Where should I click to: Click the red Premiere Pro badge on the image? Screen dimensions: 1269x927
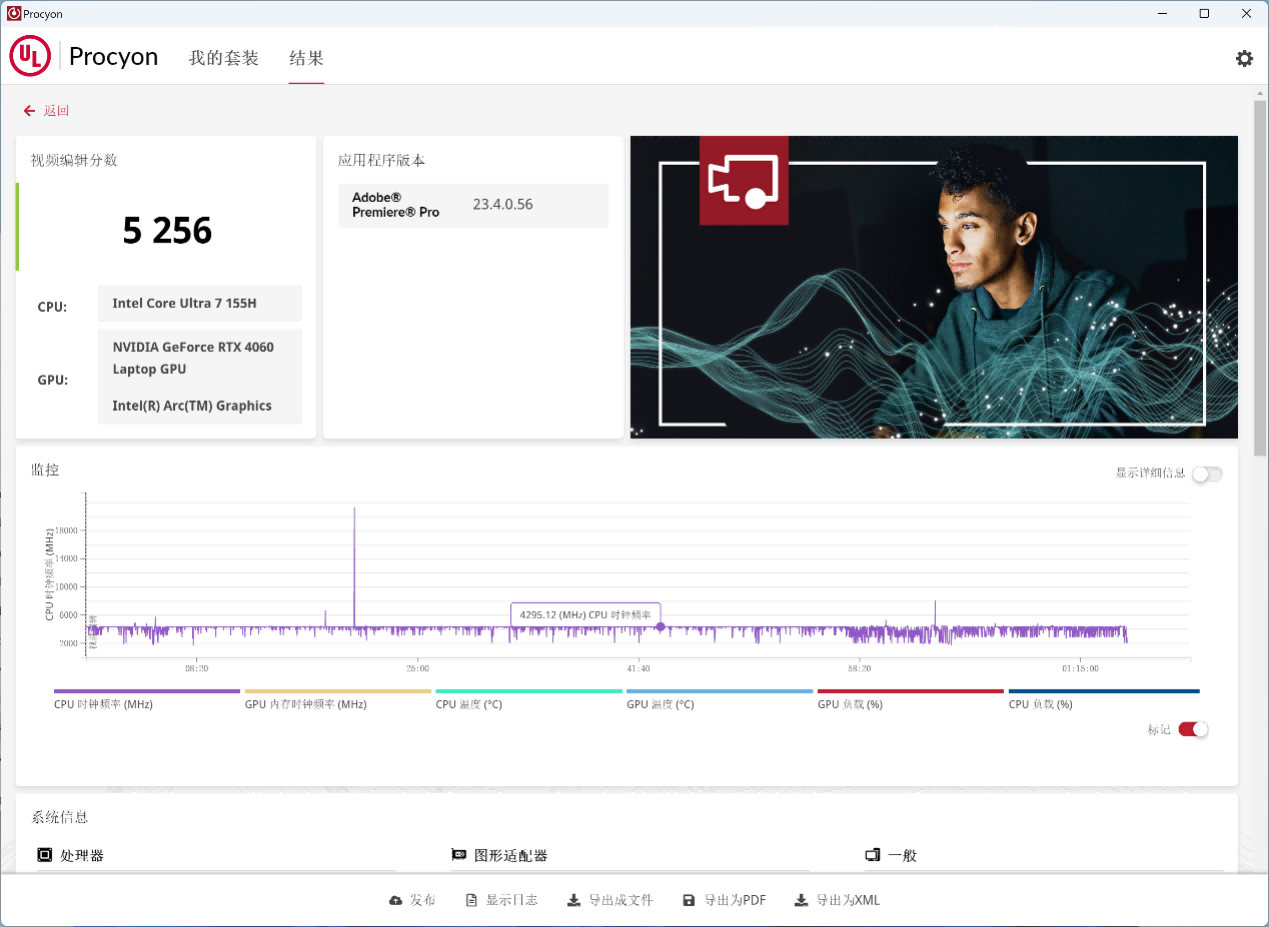[x=743, y=181]
